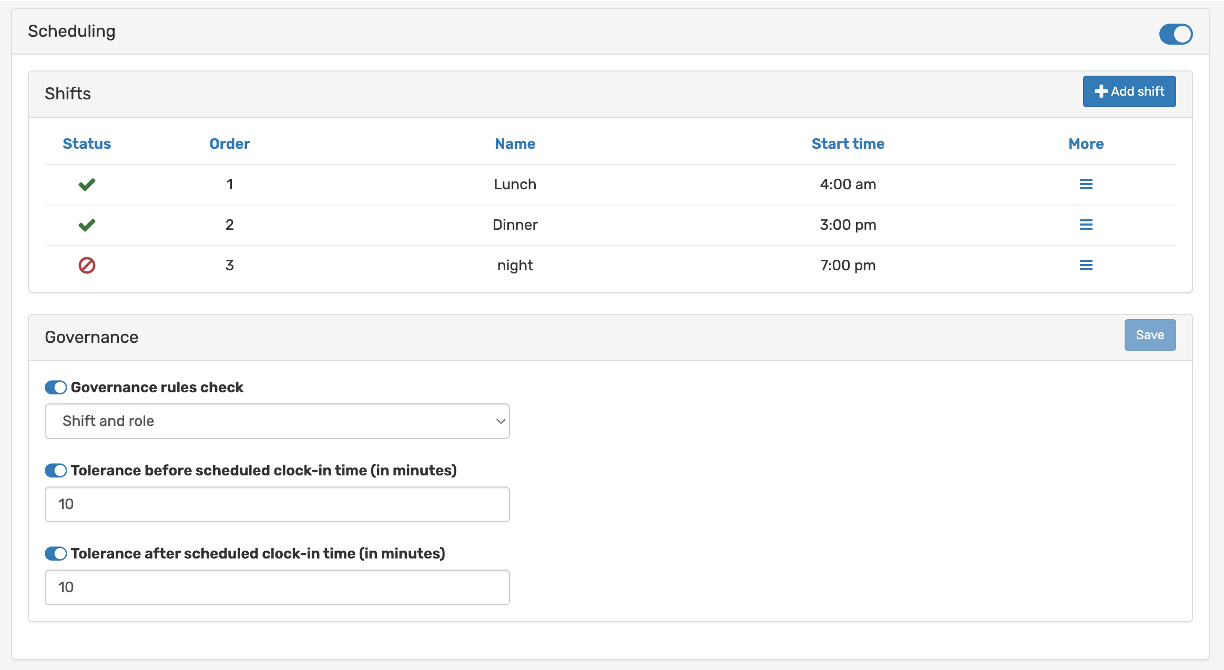Screen dimensions: 1224x670
Task: Open the more menu for Dinner shift
Action: click(1086, 225)
